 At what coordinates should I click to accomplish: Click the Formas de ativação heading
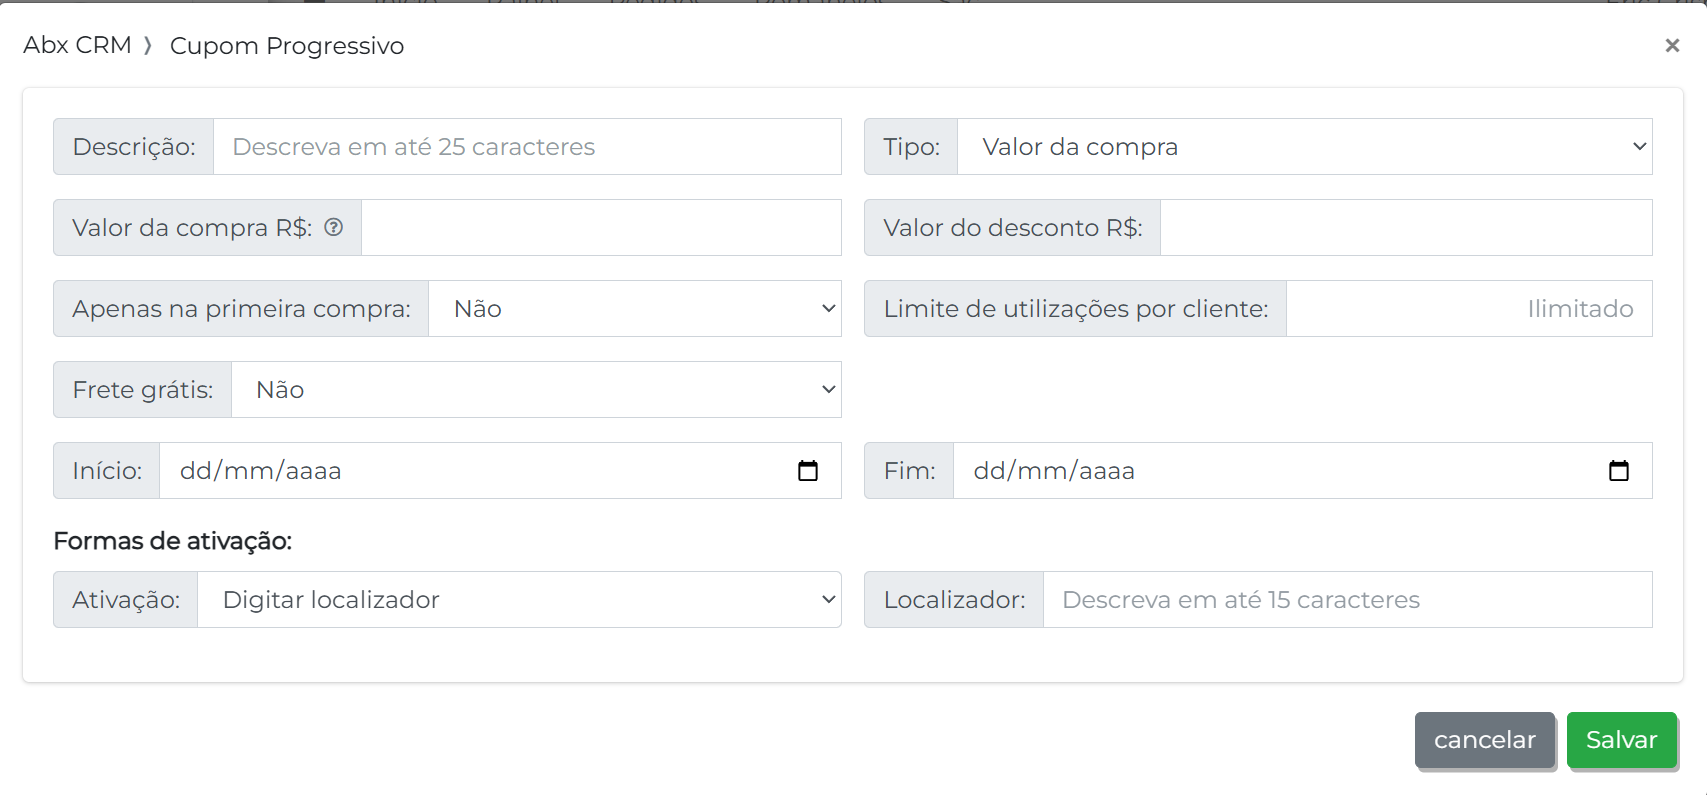[x=172, y=541]
